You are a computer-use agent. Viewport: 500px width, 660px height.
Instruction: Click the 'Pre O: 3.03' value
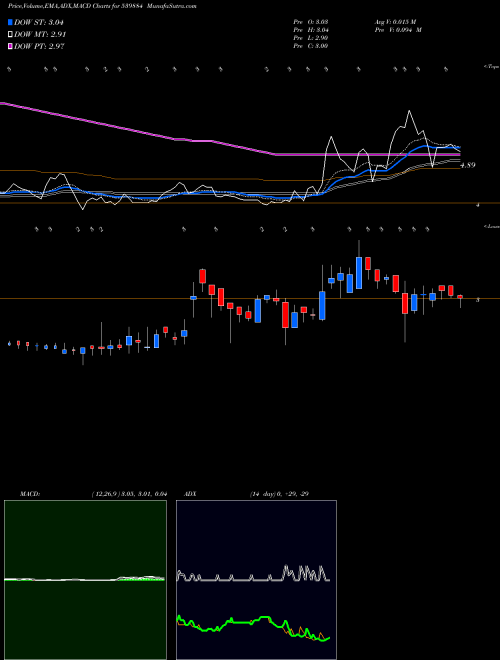click(311, 21)
